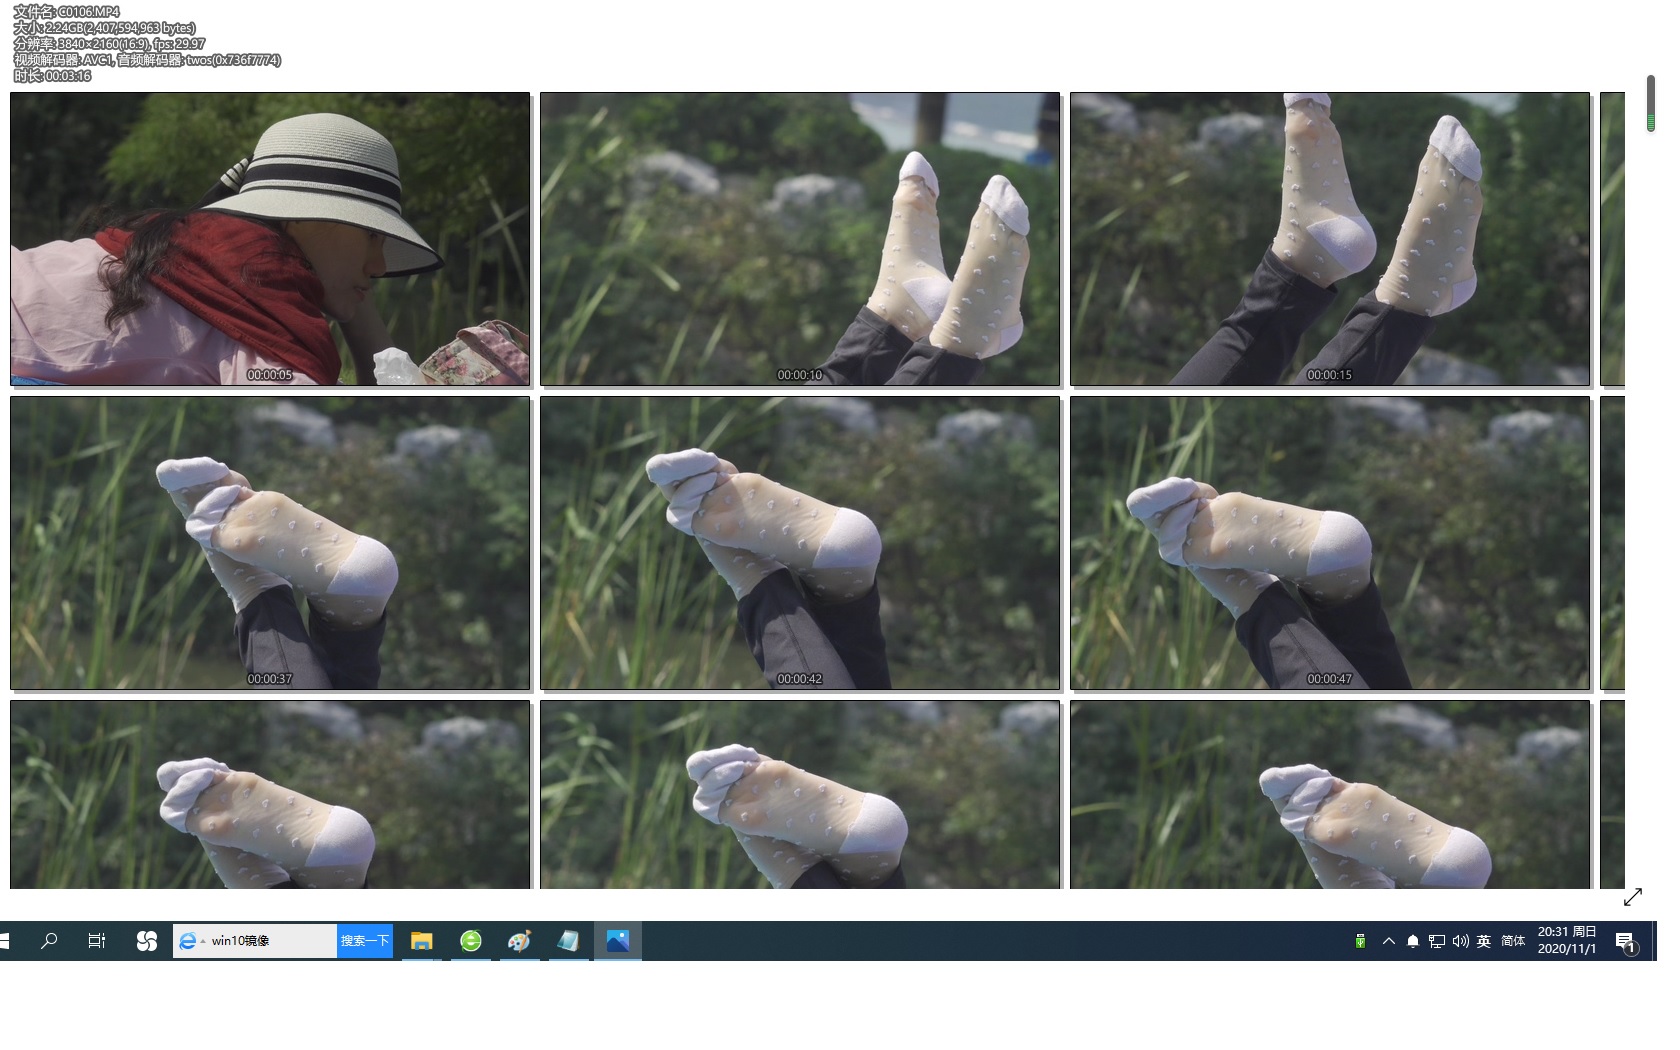The image size is (1680, 1050).
Task: Click the fullscreen expand arrows icon
Action: click(1632, 897)
